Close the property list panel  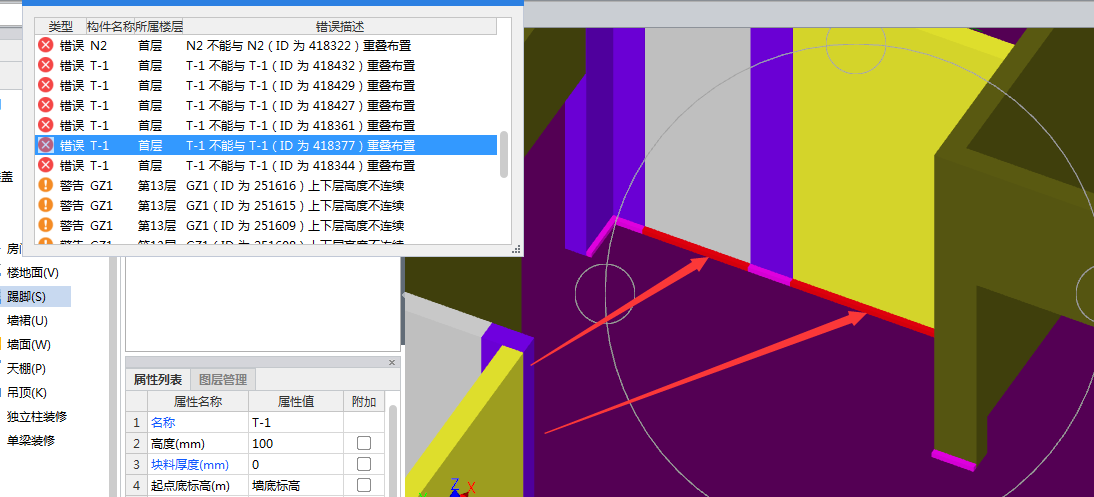coord(392,362)
